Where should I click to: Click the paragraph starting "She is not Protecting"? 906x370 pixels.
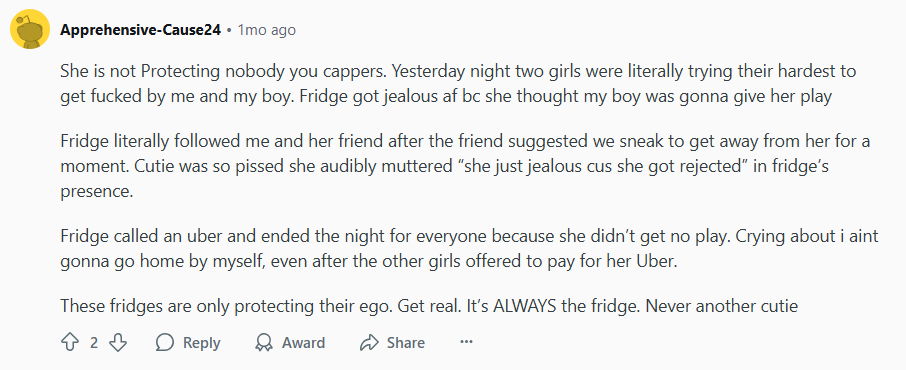[x=458, y=84]
